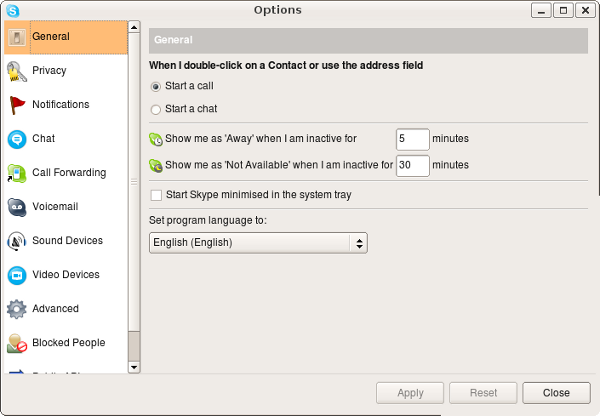The width and height of the screenshot is (600, 416).
Task: Open the program language dropdown
Action: (258, 242)
